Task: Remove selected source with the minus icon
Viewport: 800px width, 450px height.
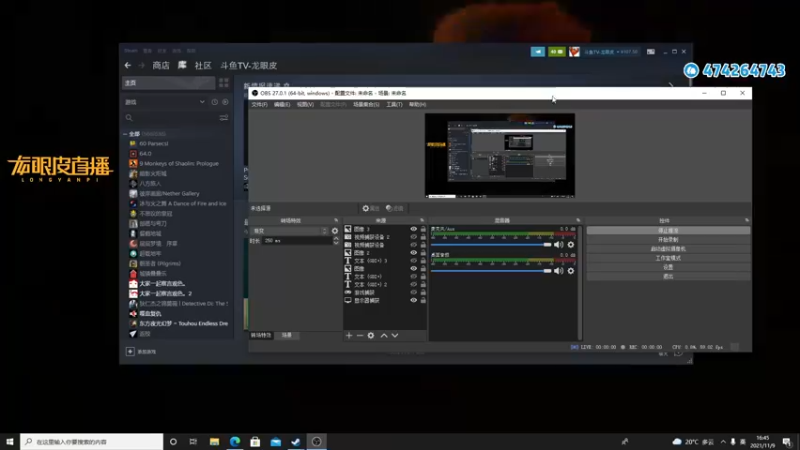Action: coord(360,335)
